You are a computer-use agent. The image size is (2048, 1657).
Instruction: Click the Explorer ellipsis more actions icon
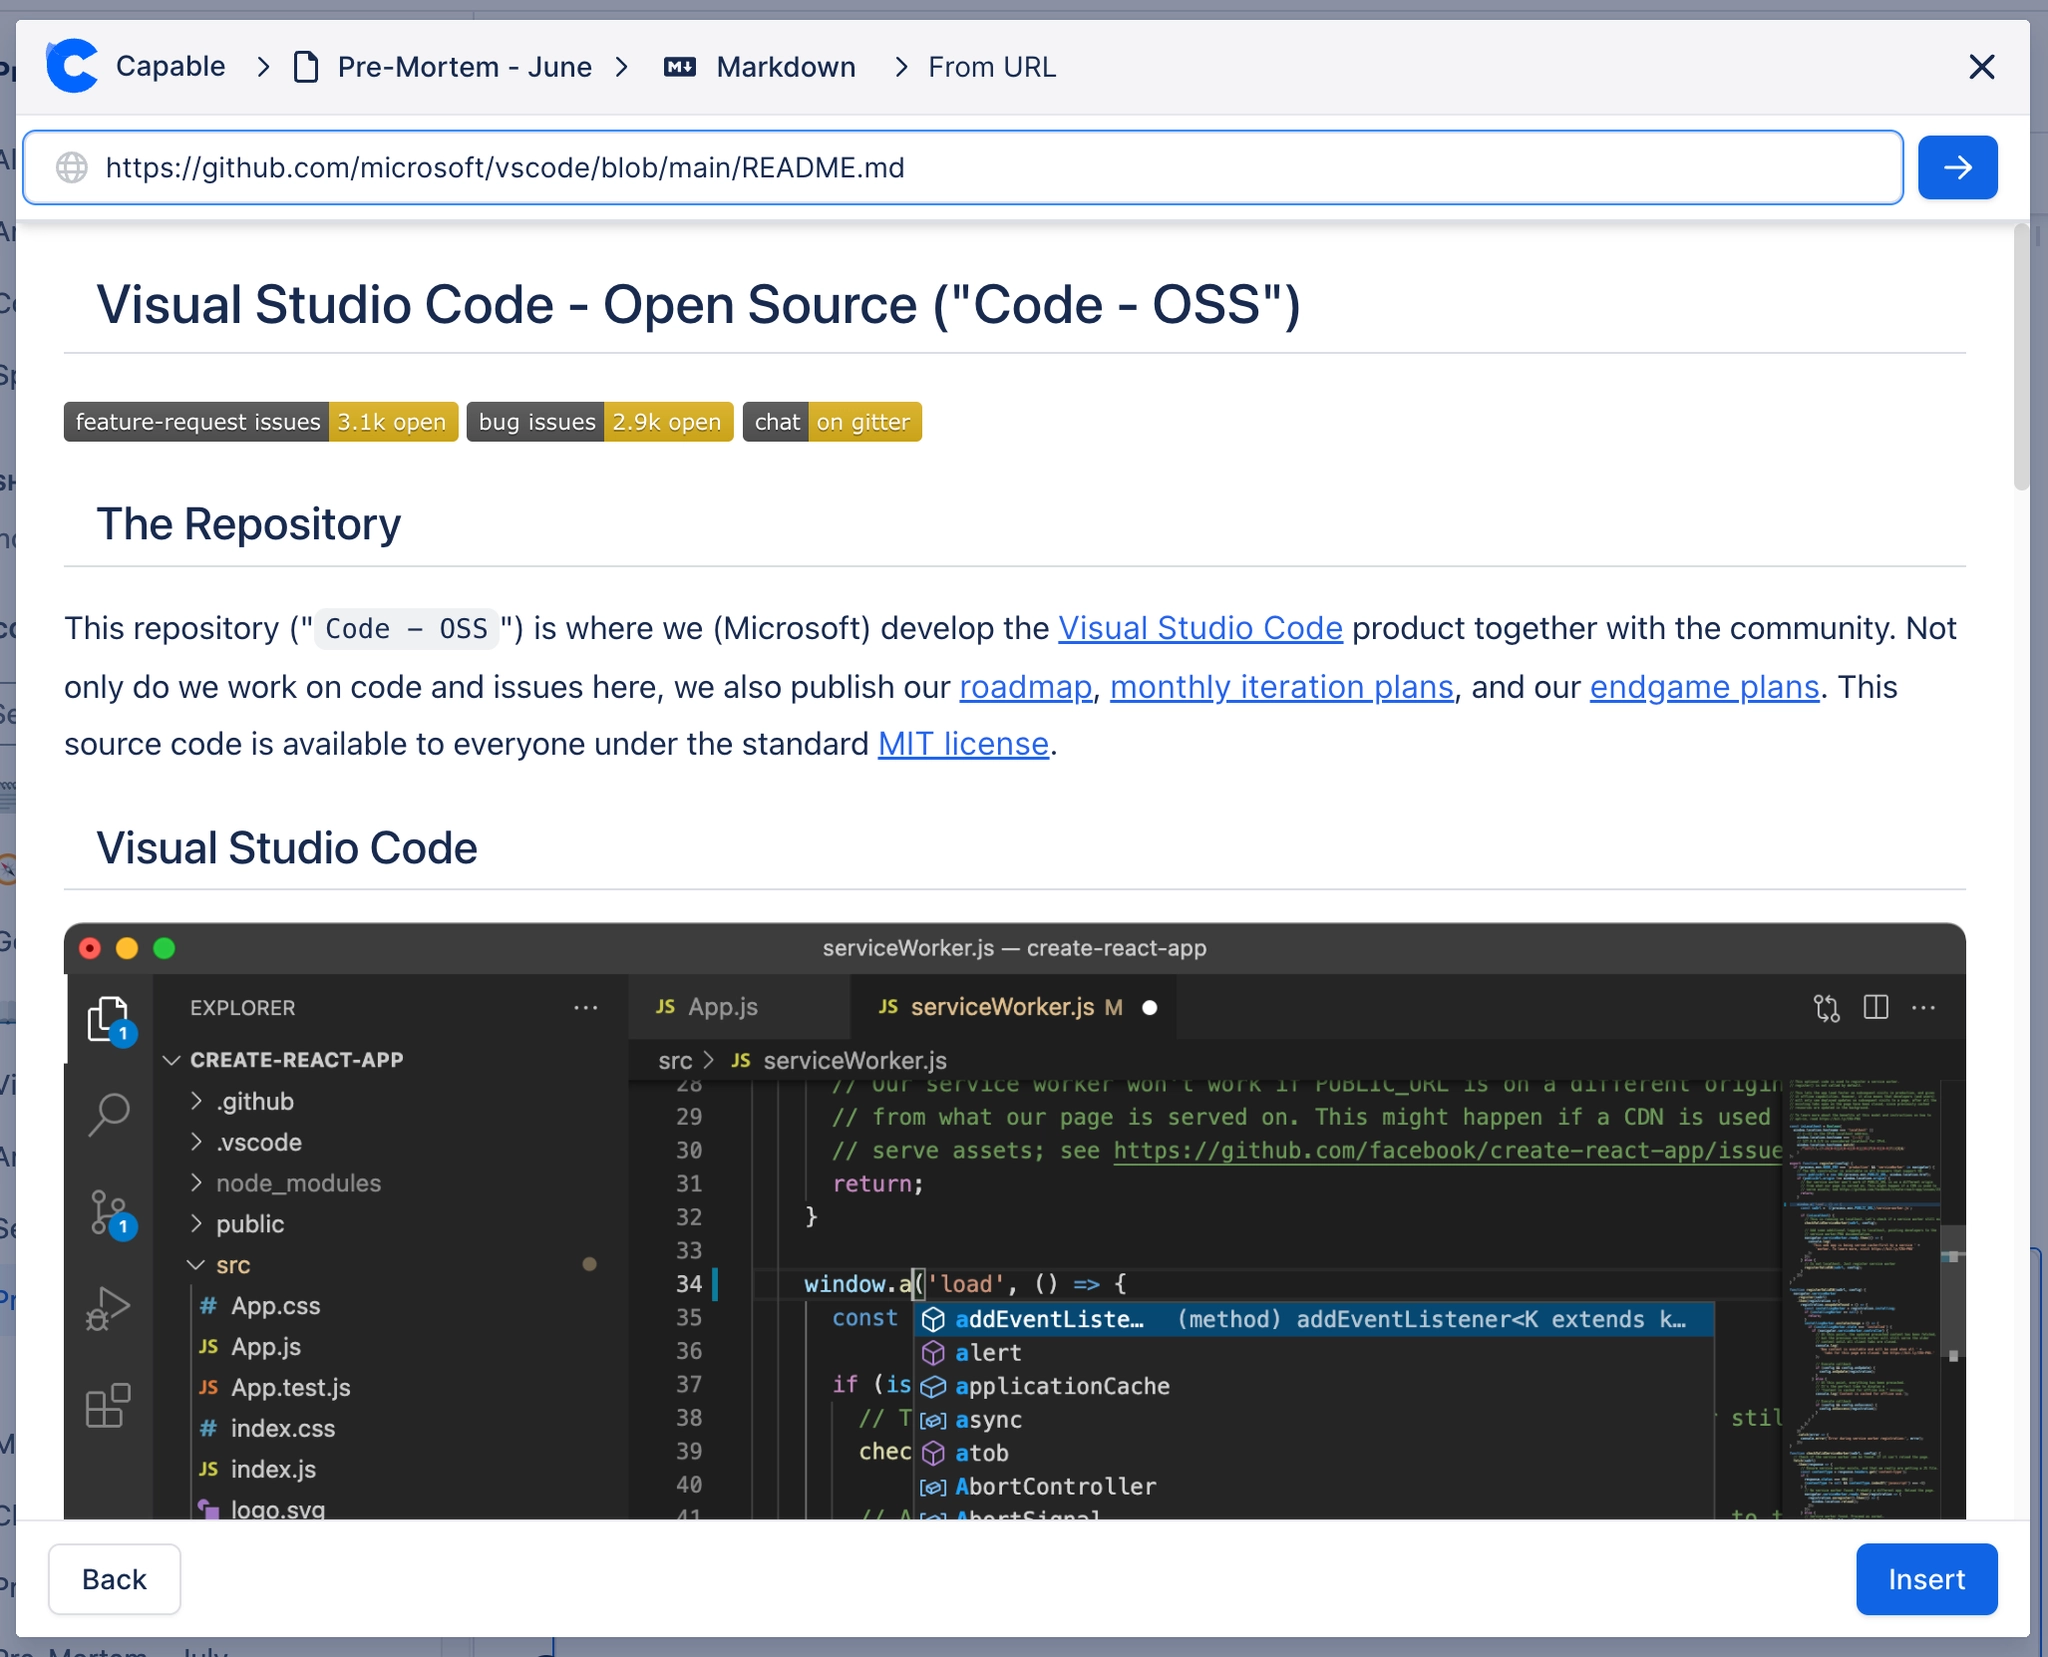[586, 1008]
